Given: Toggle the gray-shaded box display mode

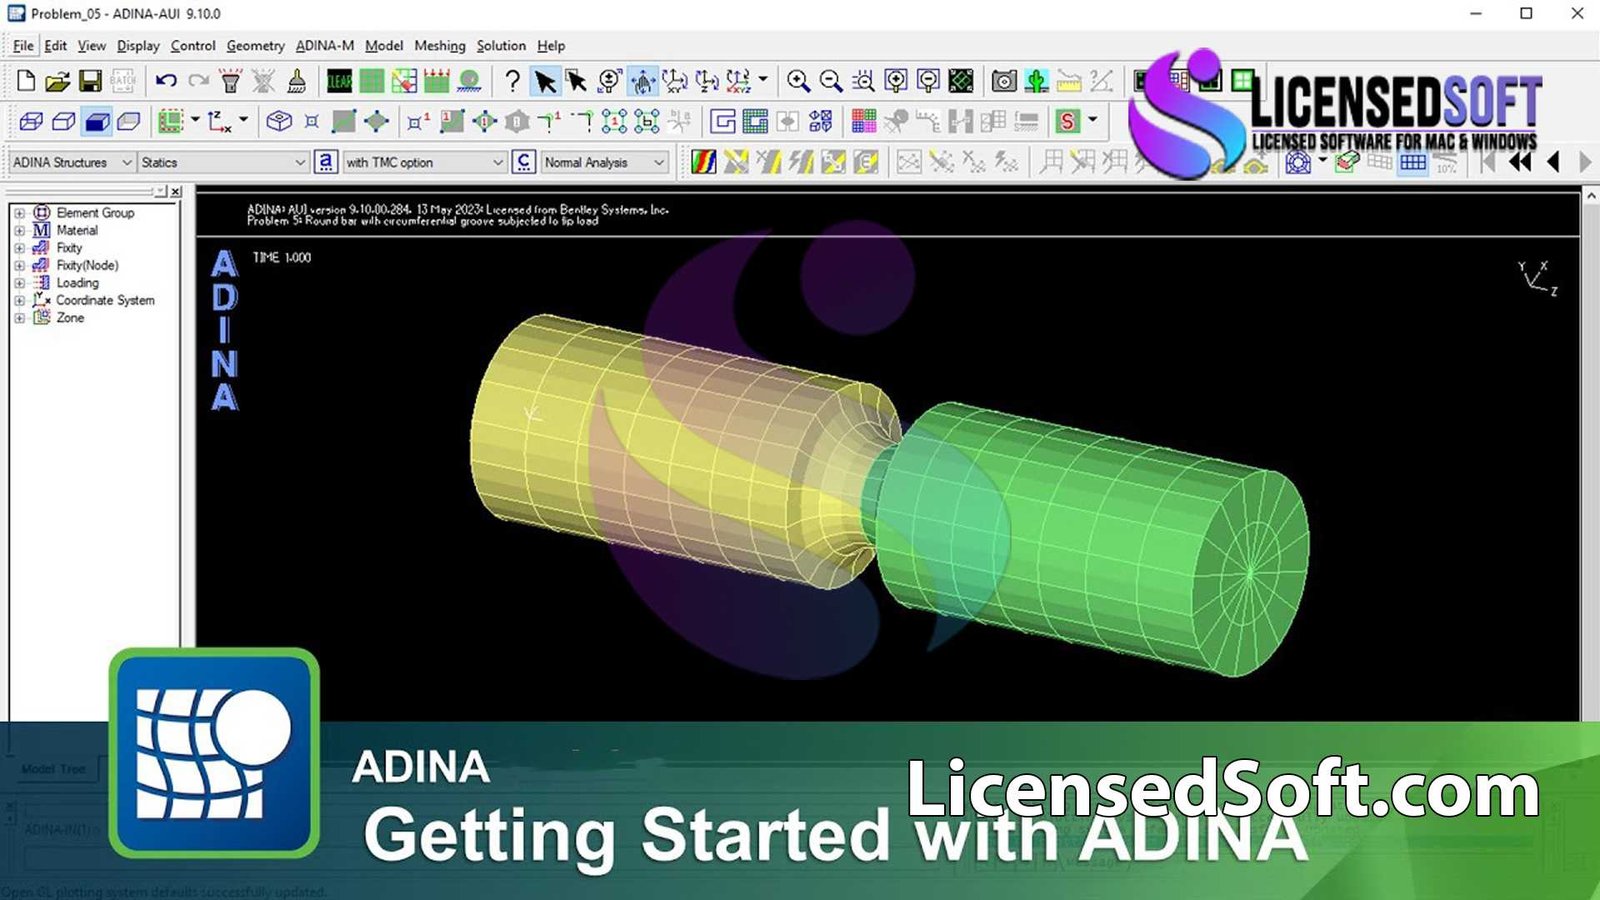Looking at the screenshot, I should [x=128, y=121].
